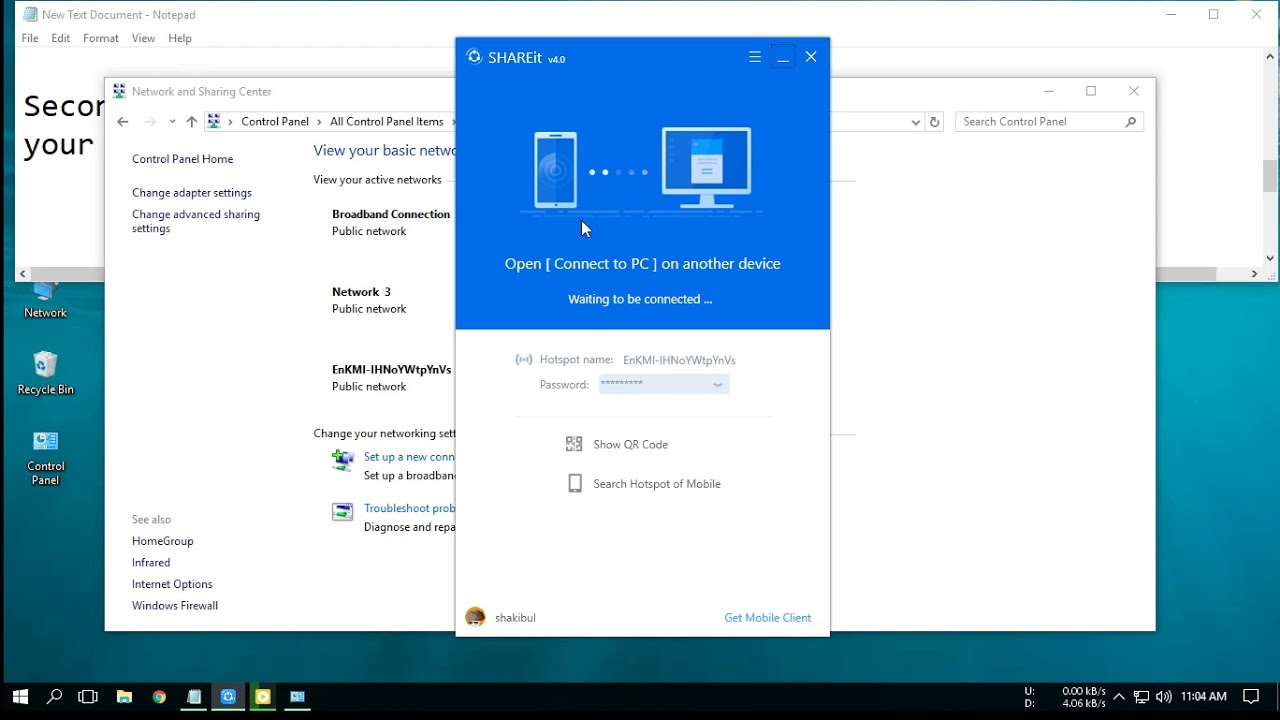The height and width of the screenshot is (720, 1280).
Task: Click the new connection setup icon
Action: pos(343,460)
